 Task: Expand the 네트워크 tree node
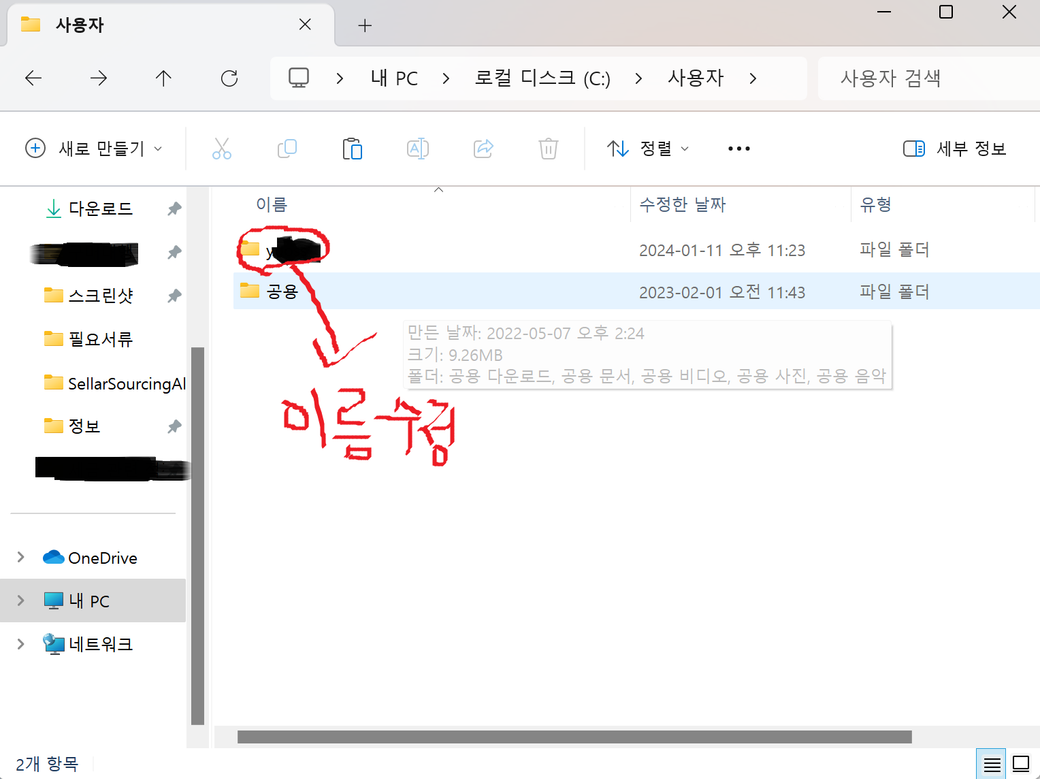coord(21,644)
